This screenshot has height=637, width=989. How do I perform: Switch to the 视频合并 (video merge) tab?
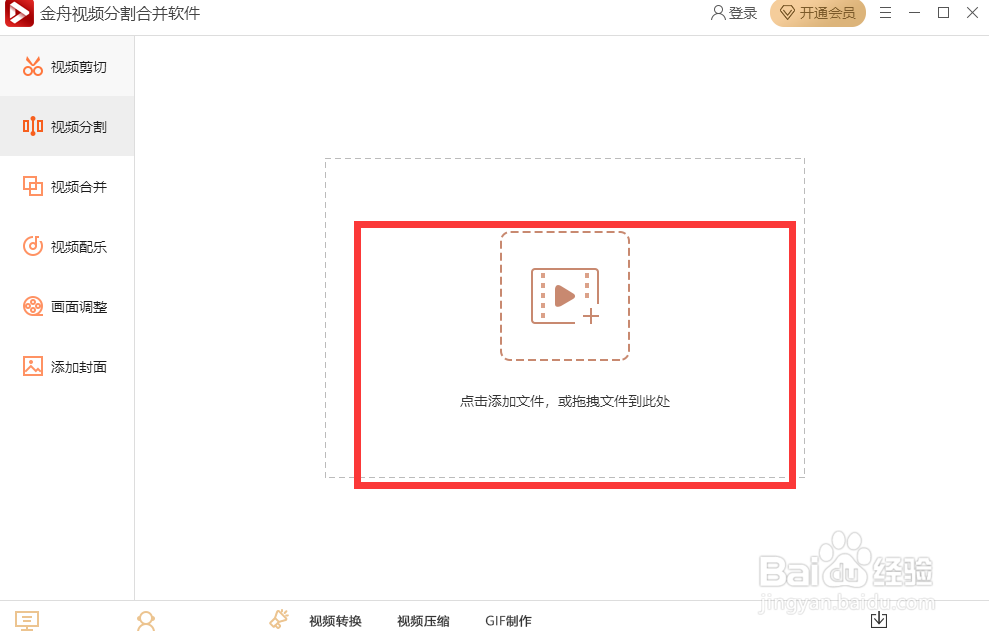[67, 186]
